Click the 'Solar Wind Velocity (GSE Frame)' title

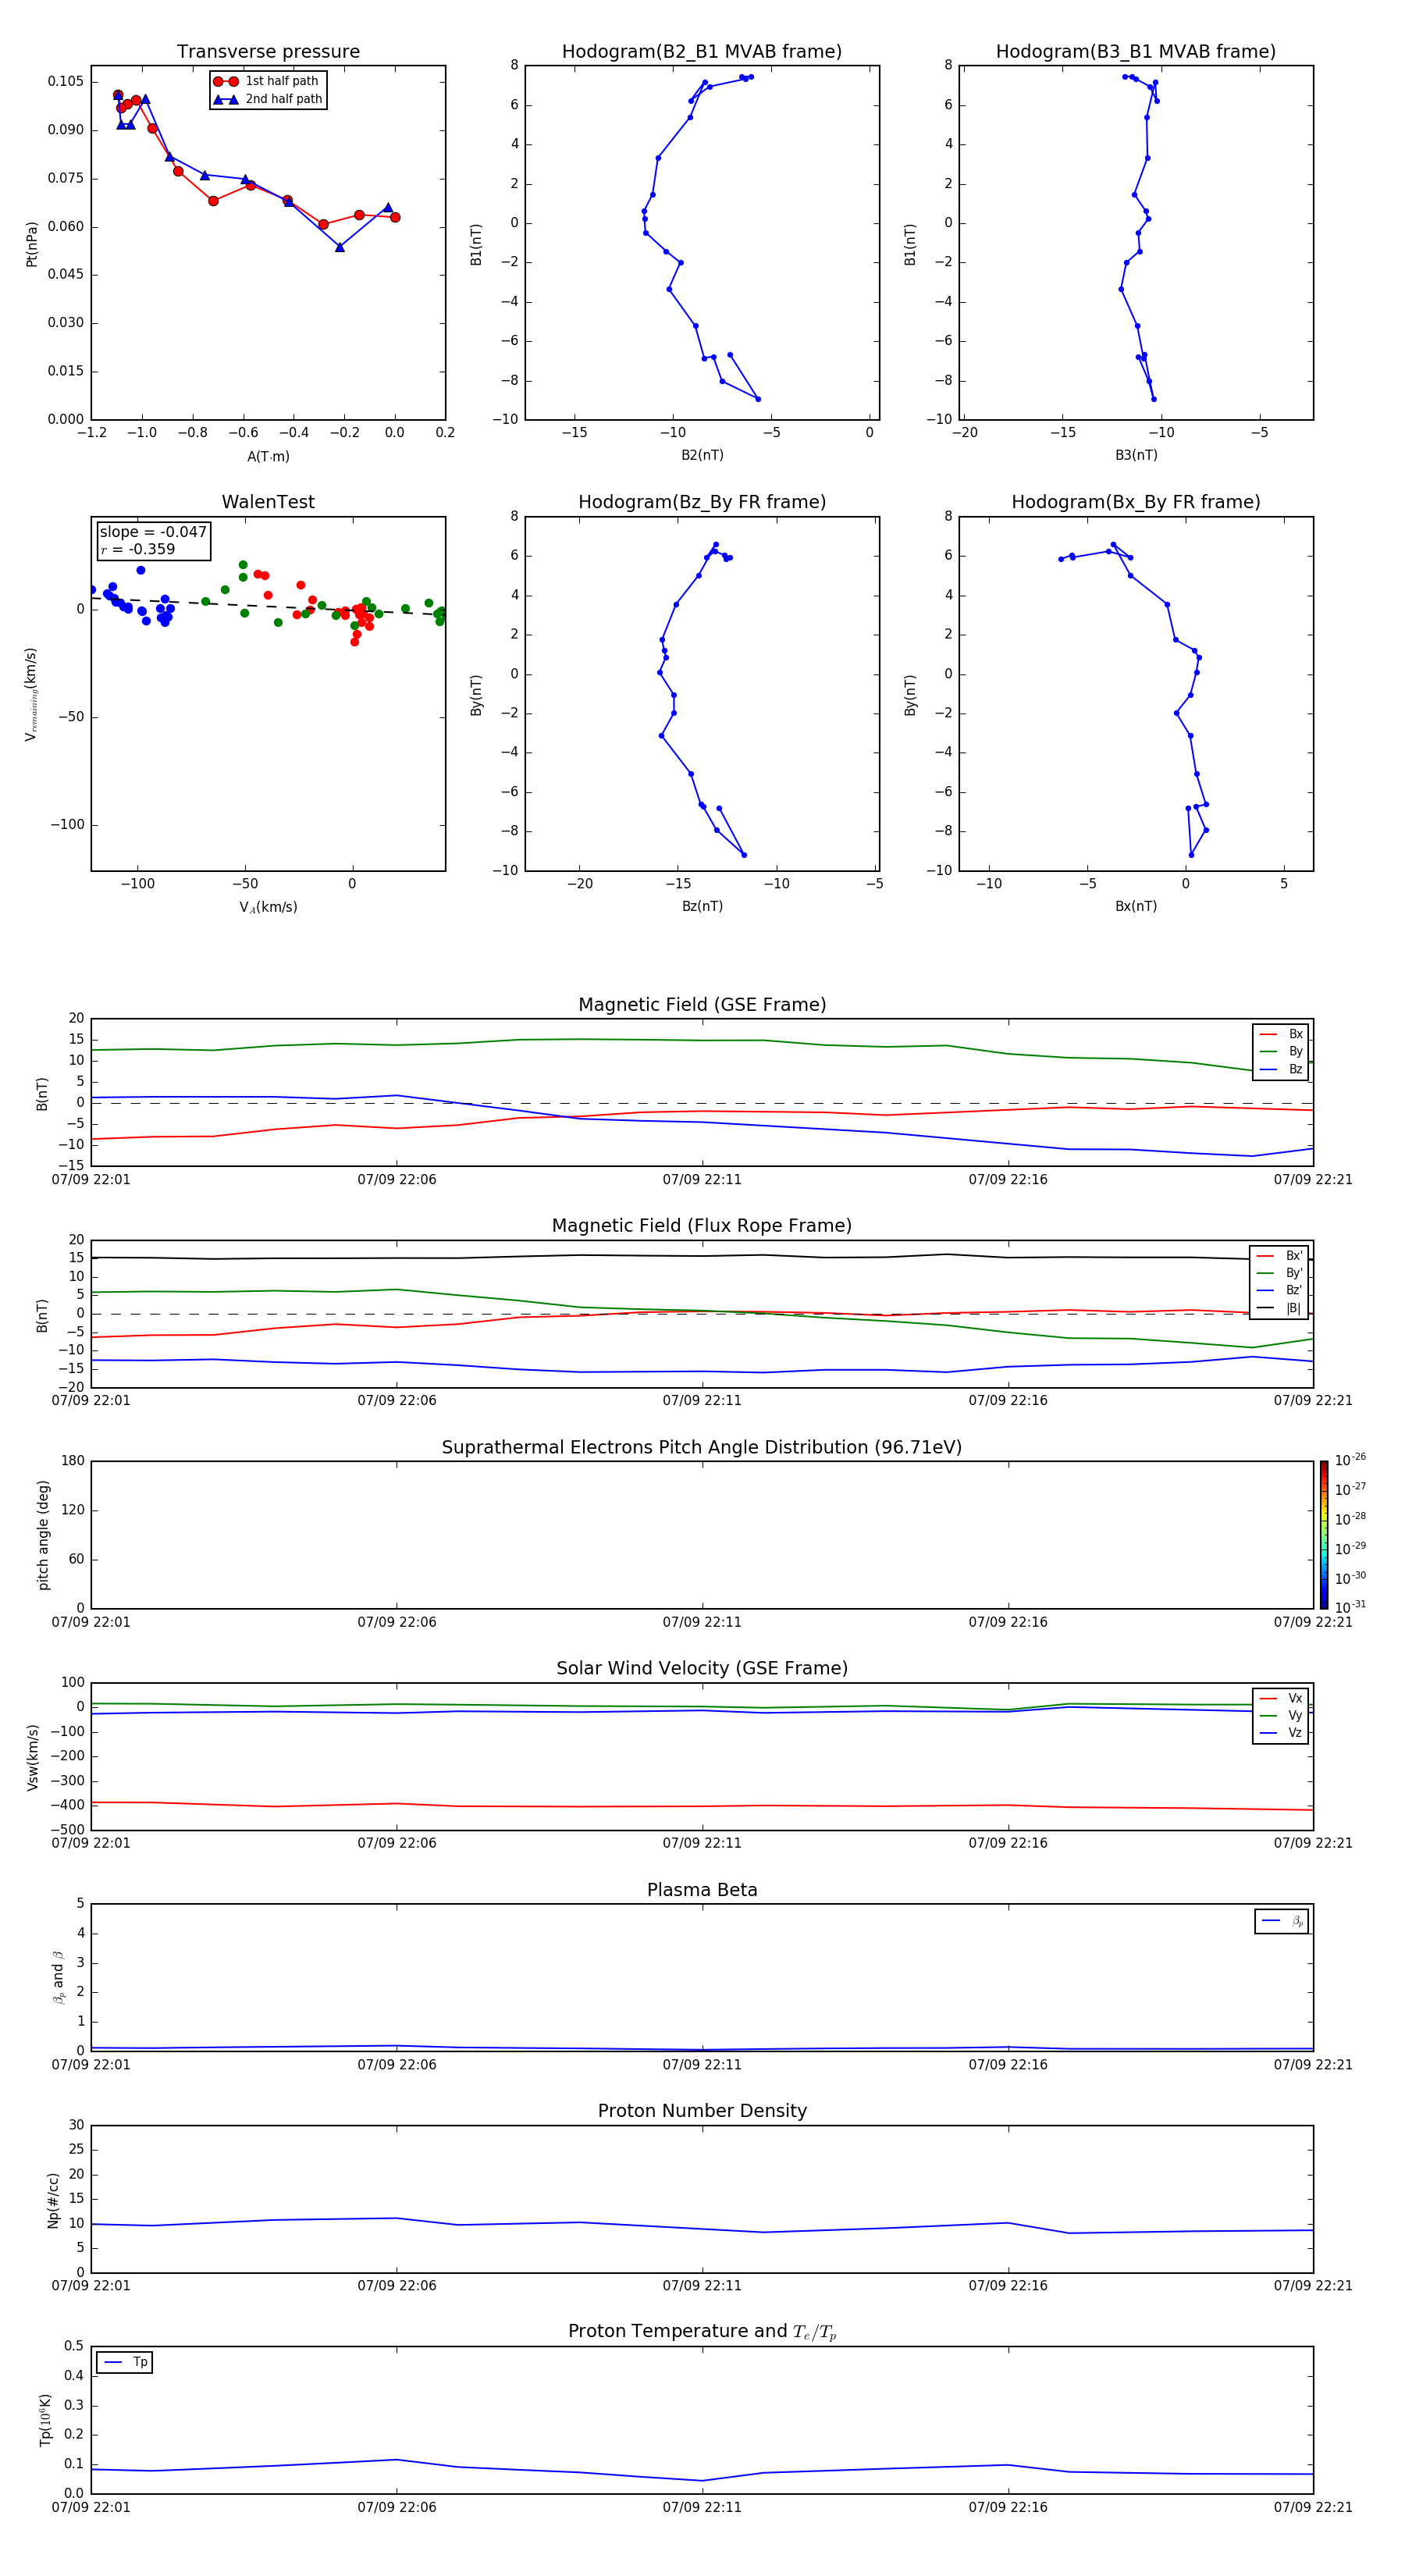pos(702,1669)
